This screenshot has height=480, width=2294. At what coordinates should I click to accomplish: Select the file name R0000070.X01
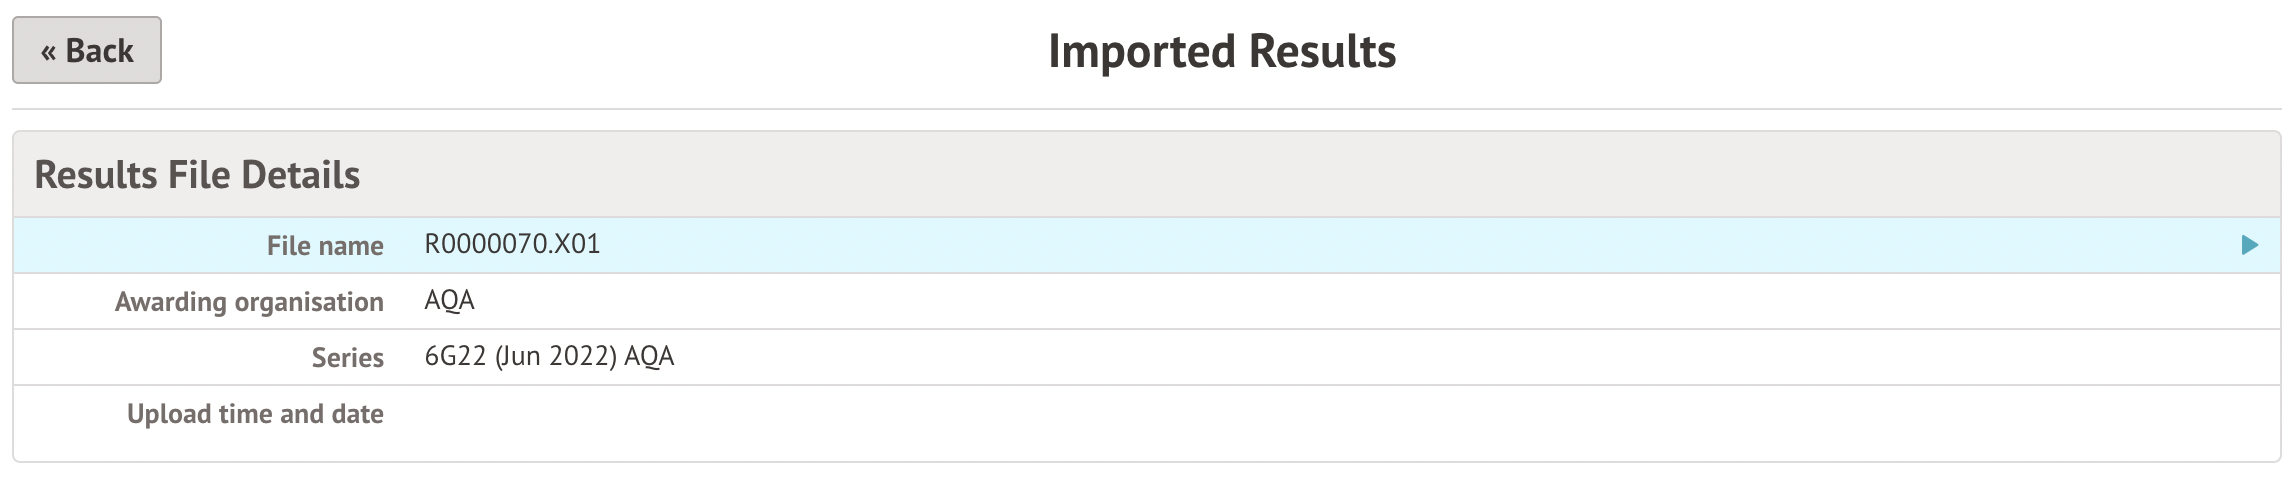pos(512,245)
